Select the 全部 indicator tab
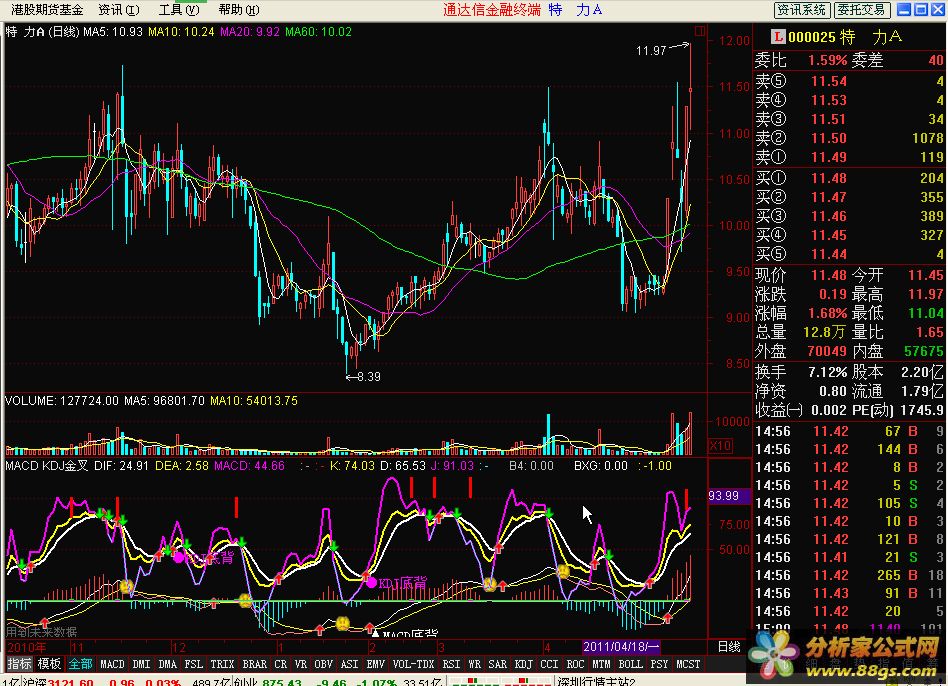Screen dimensions: 948x686 click(80, 664)
